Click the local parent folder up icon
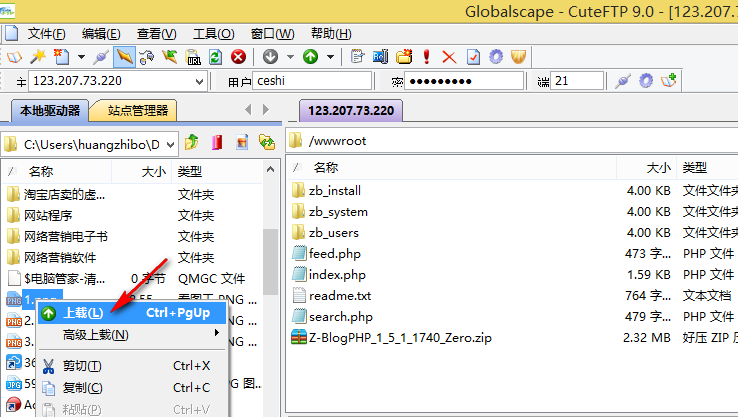The image size is (738, 417). point(192,142)
